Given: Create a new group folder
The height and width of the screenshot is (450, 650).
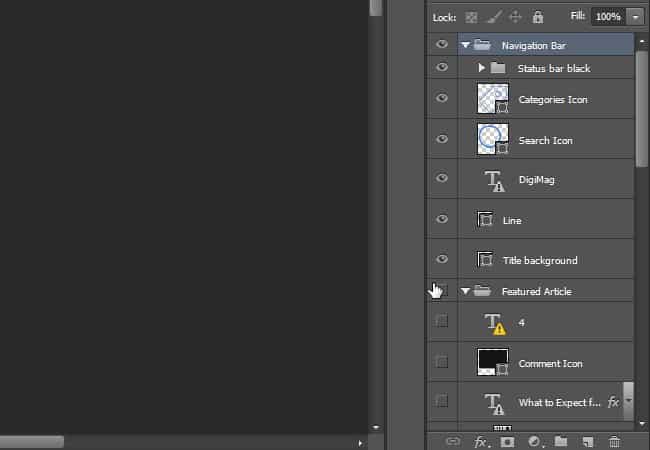Looking at the screenshot, I should [x=561, y=441].
